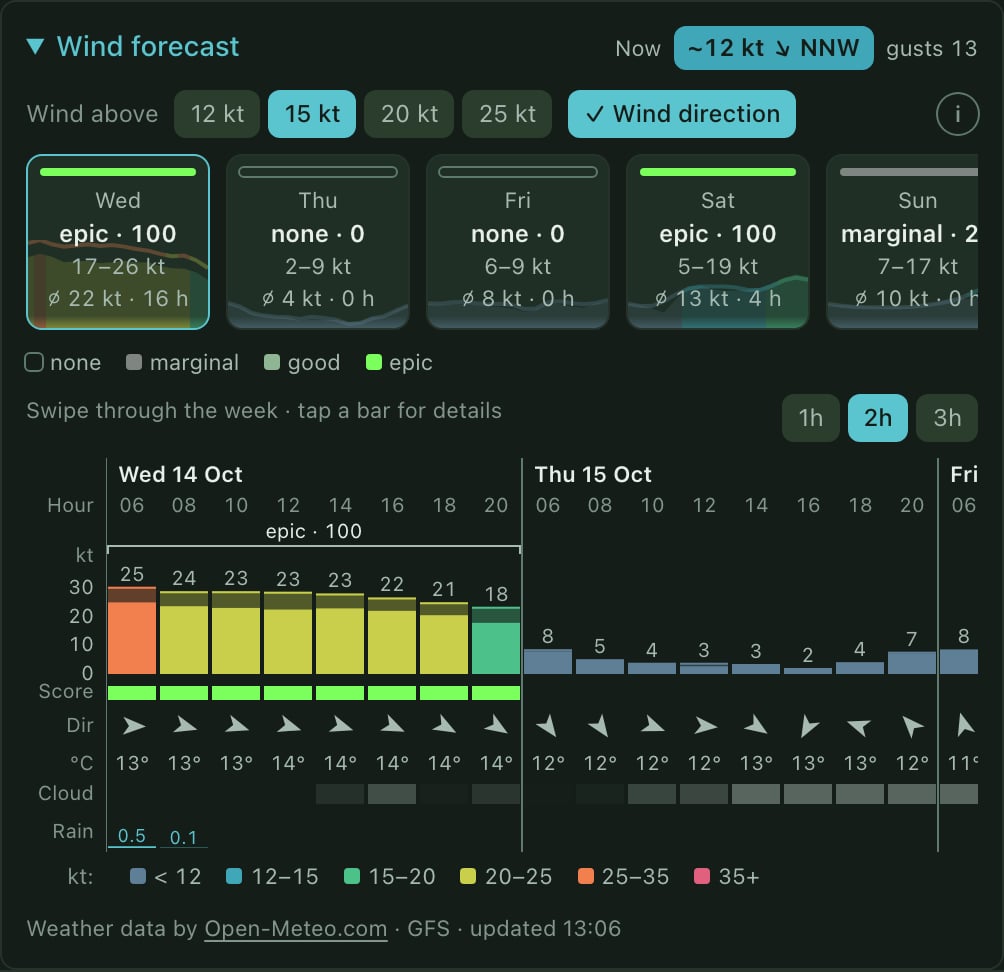
Task: Pick the 25 kt wind threshold
Action: click(507, 114)
